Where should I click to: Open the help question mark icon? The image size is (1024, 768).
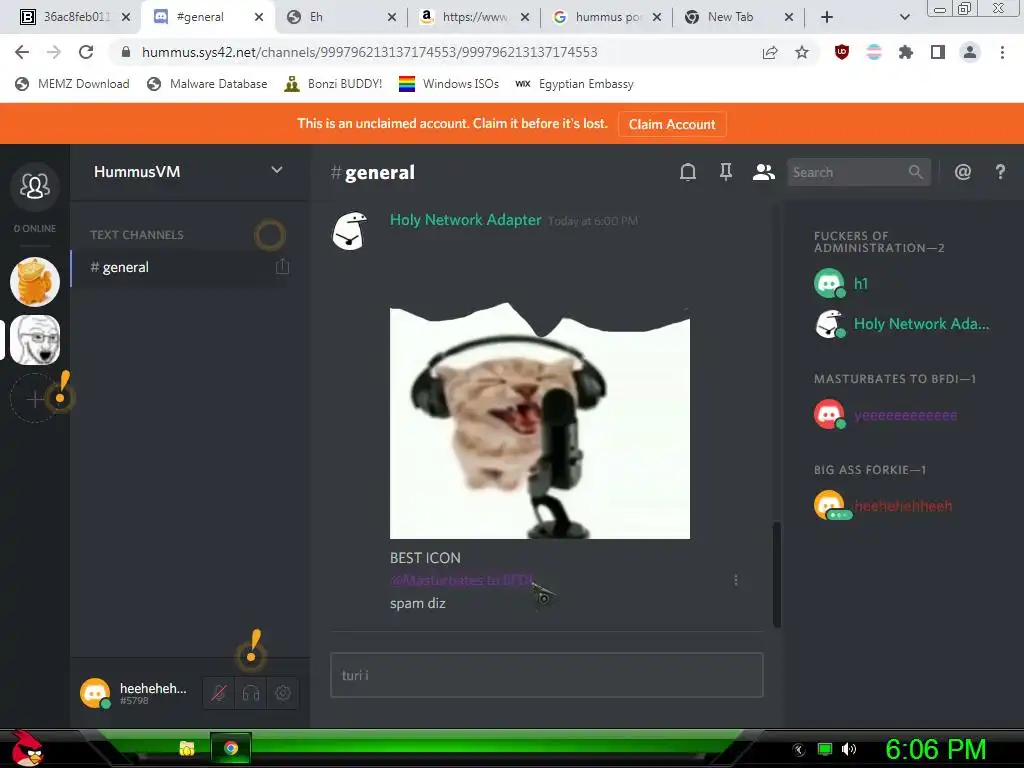pos(1000,172)
